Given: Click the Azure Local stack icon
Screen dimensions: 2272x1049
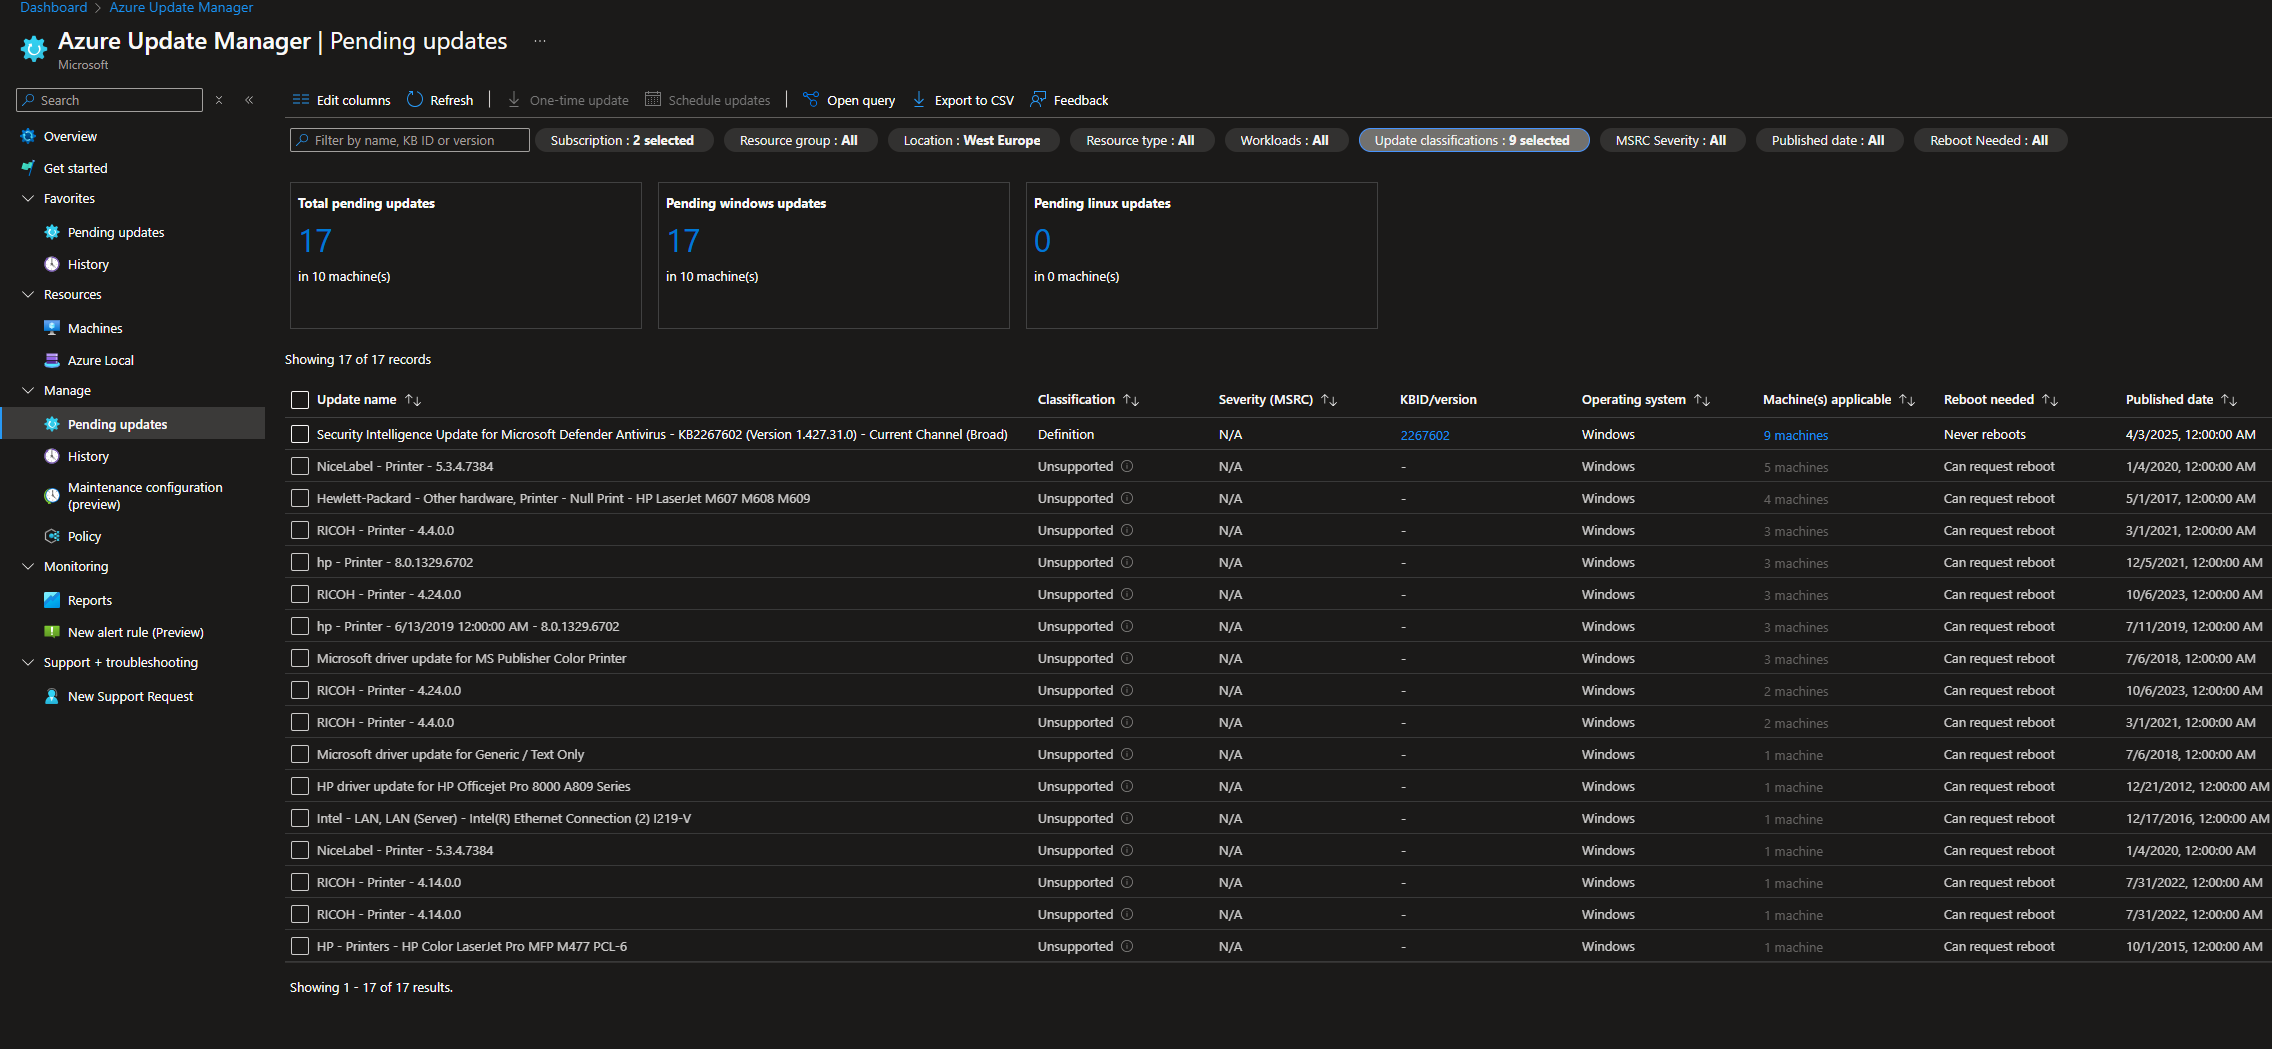Looking at the screenshot, I should coord(52,360).
